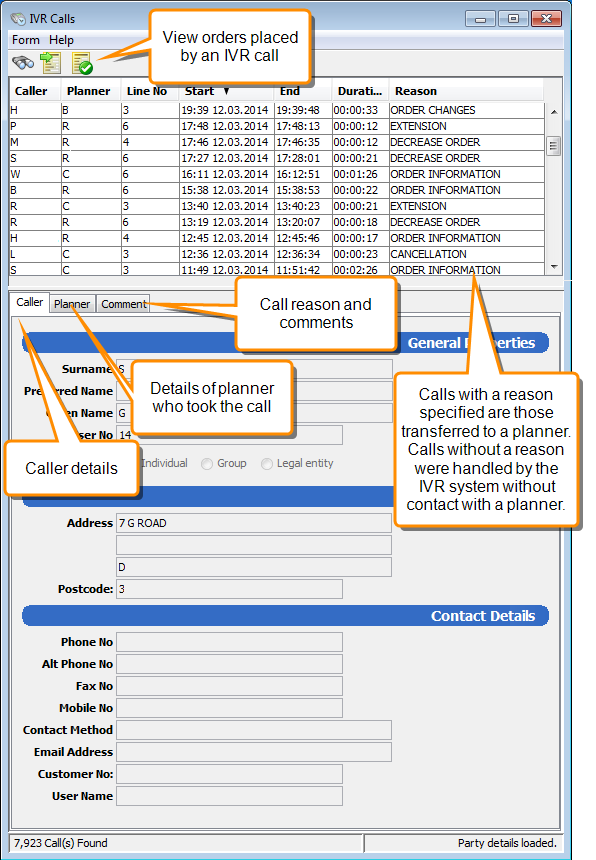Click the third address line containing D

[x=254, y=567]
